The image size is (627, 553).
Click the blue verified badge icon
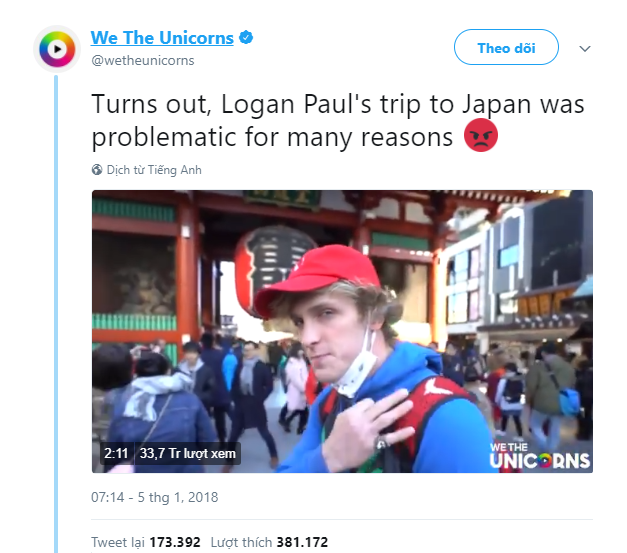point(246,38)
